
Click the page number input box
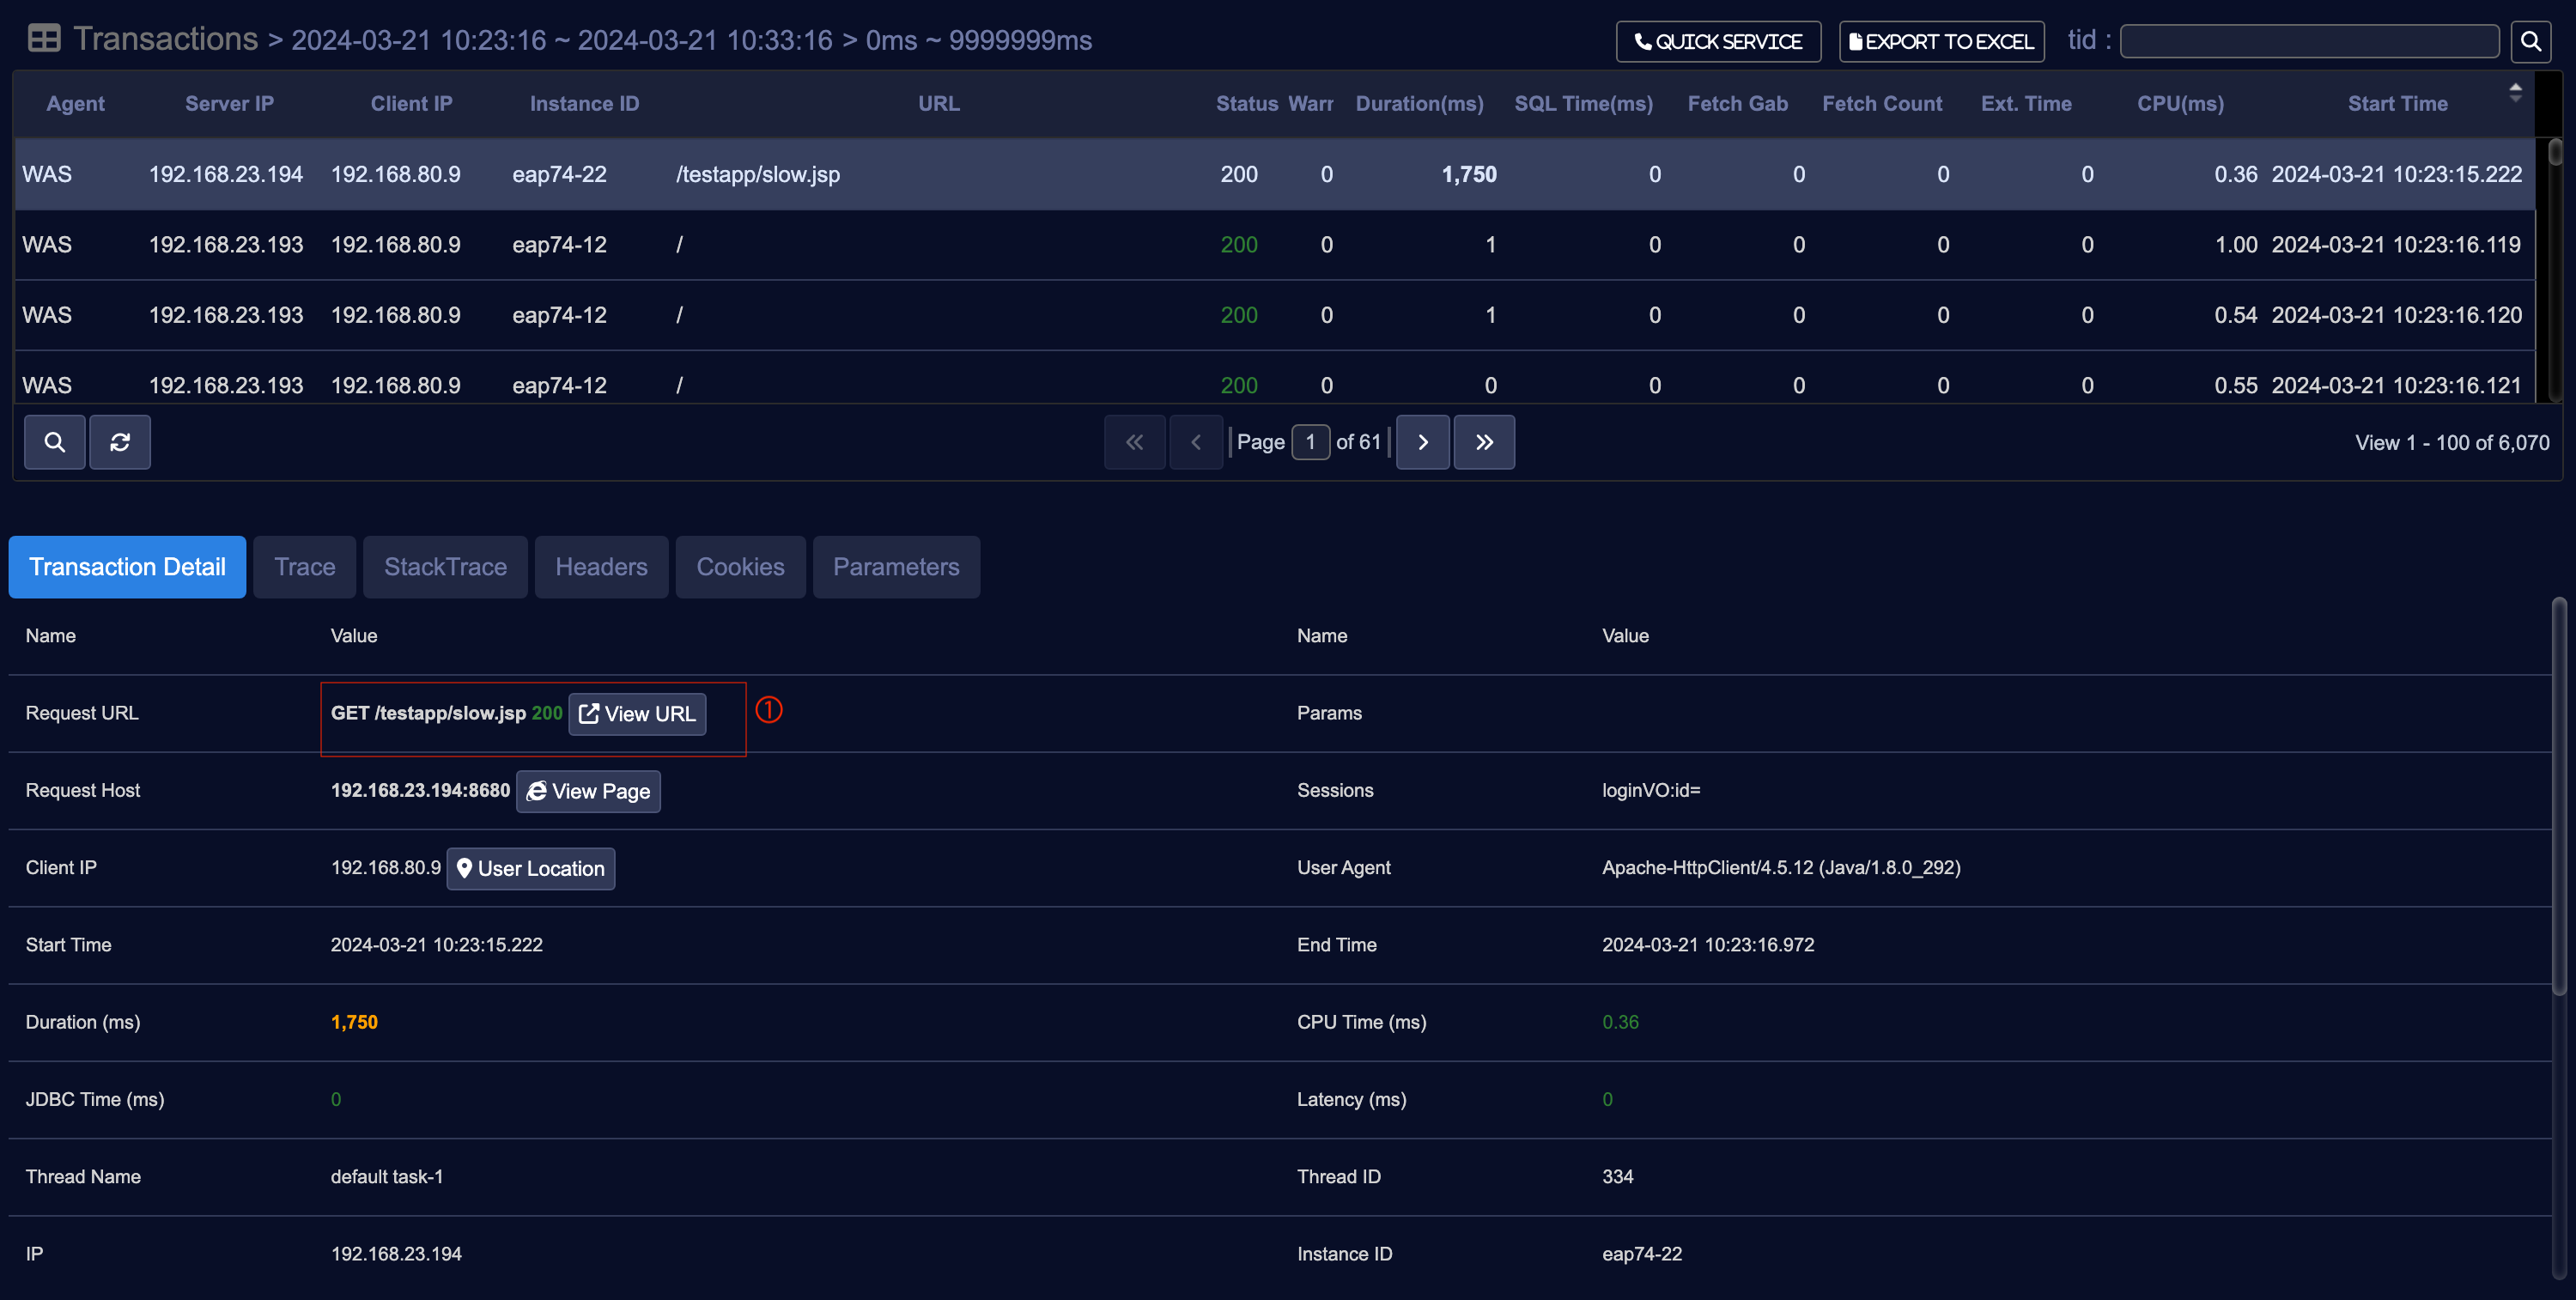[1310, 442]
